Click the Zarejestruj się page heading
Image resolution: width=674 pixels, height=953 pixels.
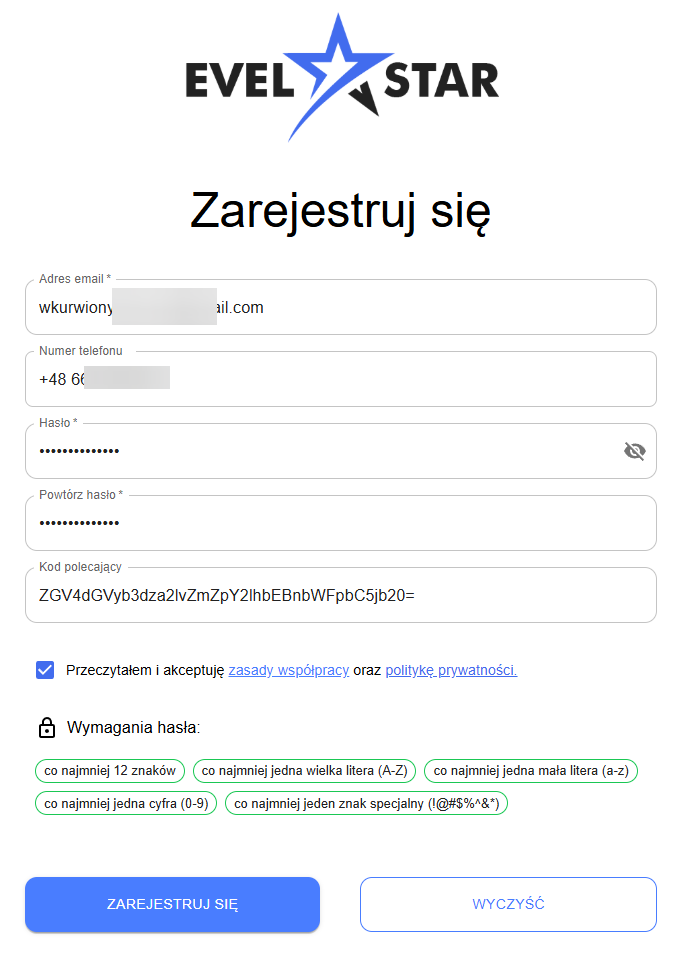[x=340, y=211]
